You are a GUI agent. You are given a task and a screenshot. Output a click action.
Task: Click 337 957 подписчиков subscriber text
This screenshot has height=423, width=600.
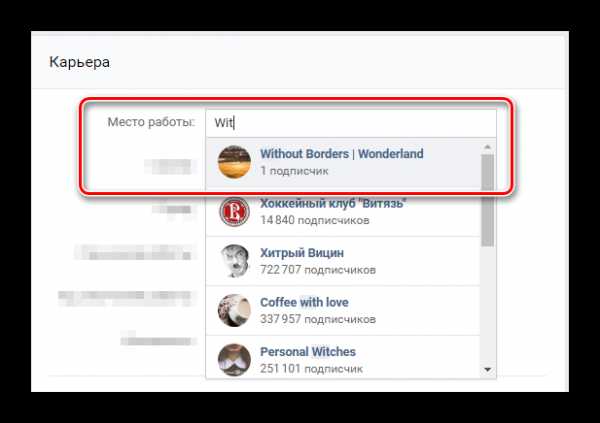[x=318, y=319]
